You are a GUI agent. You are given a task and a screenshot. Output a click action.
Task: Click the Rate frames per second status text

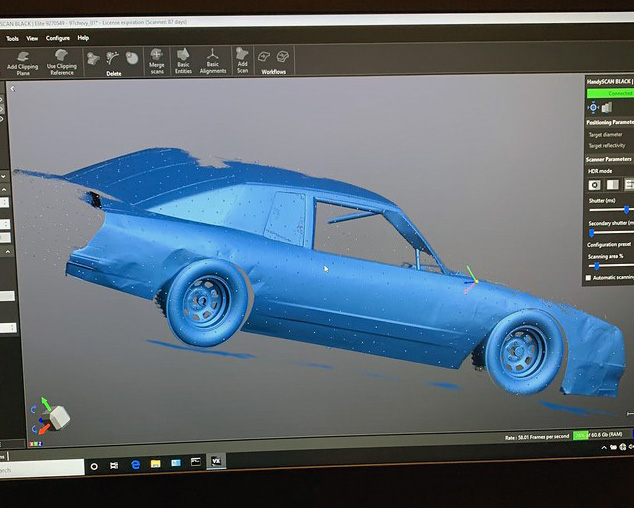click(537, 437)
